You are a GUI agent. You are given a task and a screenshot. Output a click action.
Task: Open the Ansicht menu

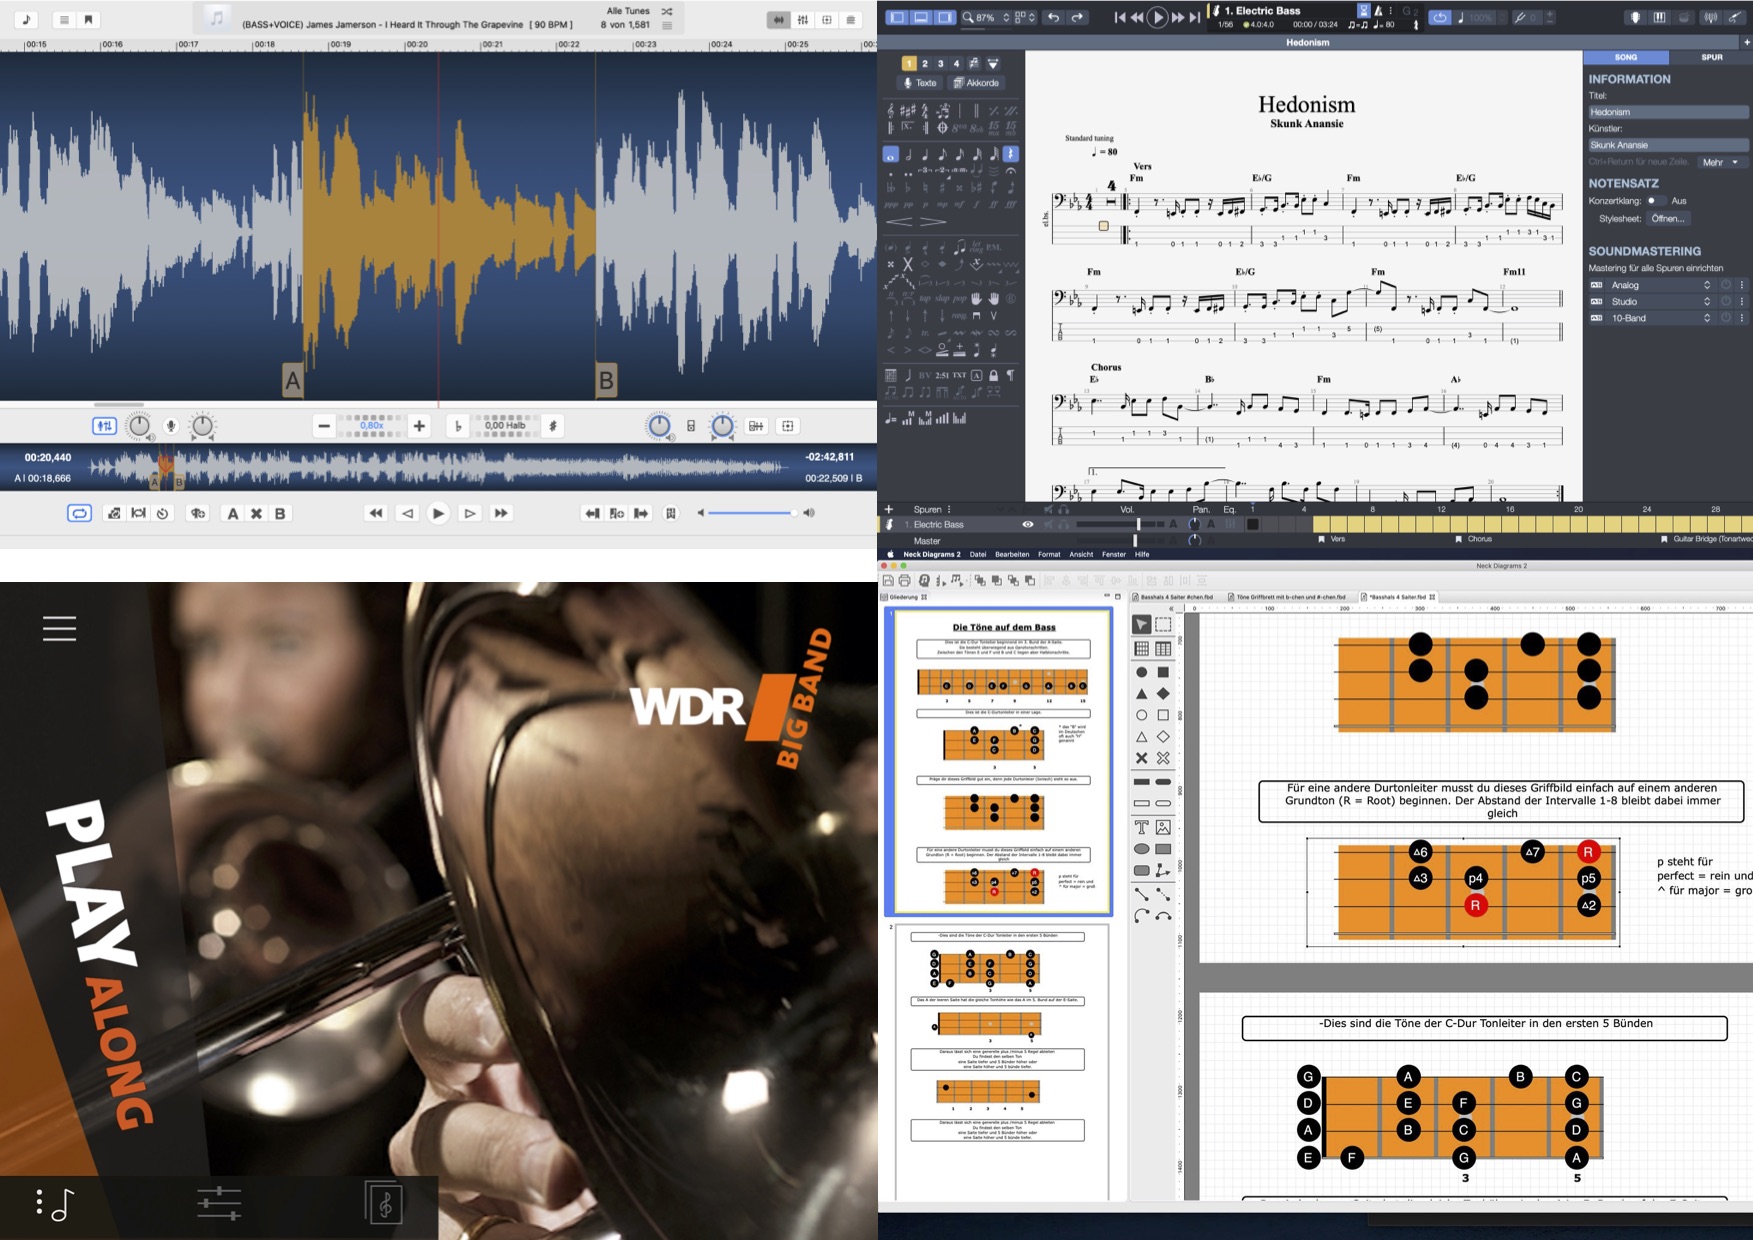click(1081, 554)
